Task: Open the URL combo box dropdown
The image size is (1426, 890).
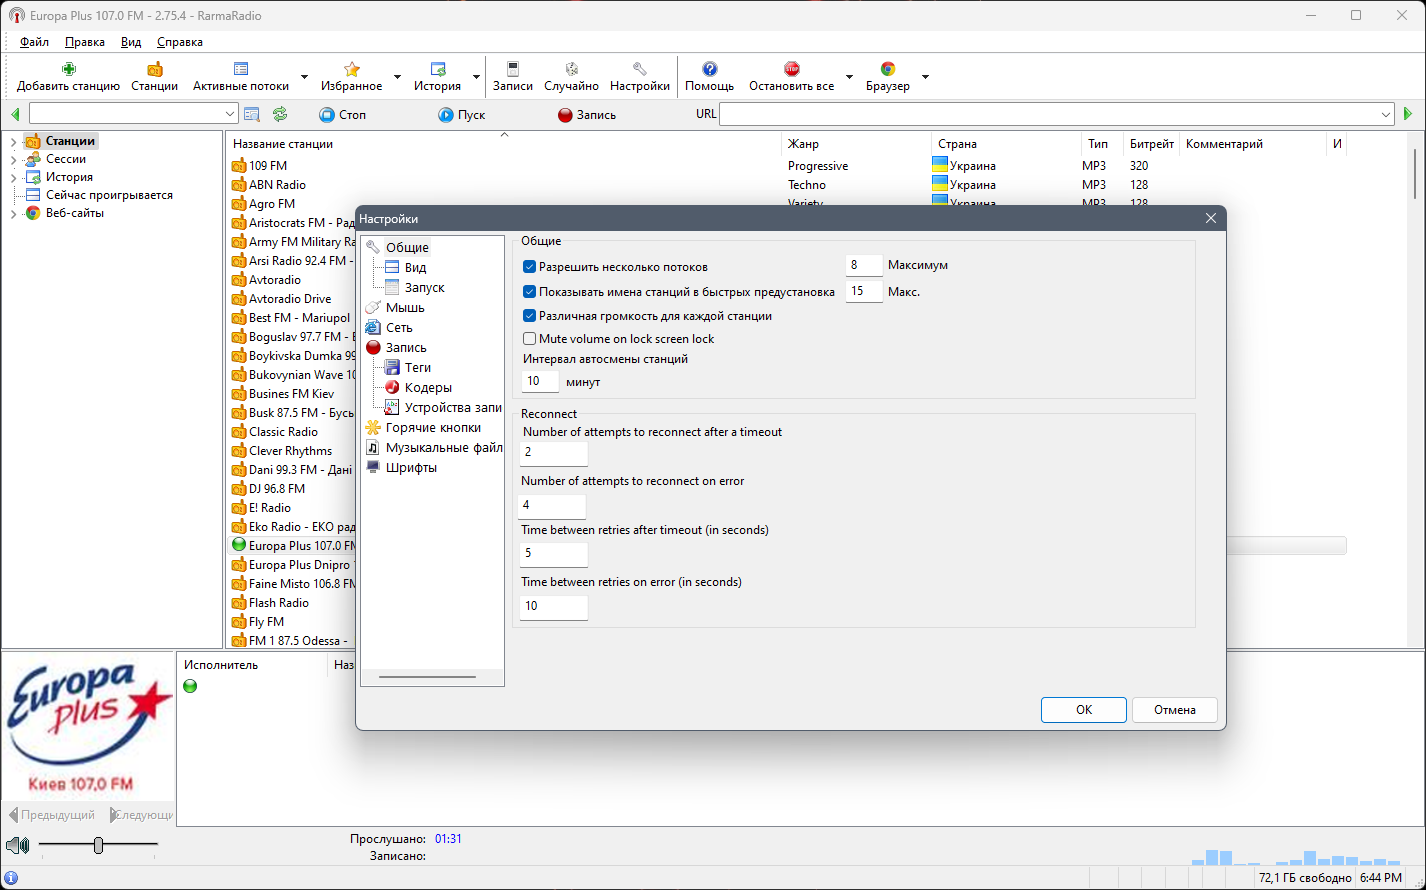Action: [x=1386, y=115]
